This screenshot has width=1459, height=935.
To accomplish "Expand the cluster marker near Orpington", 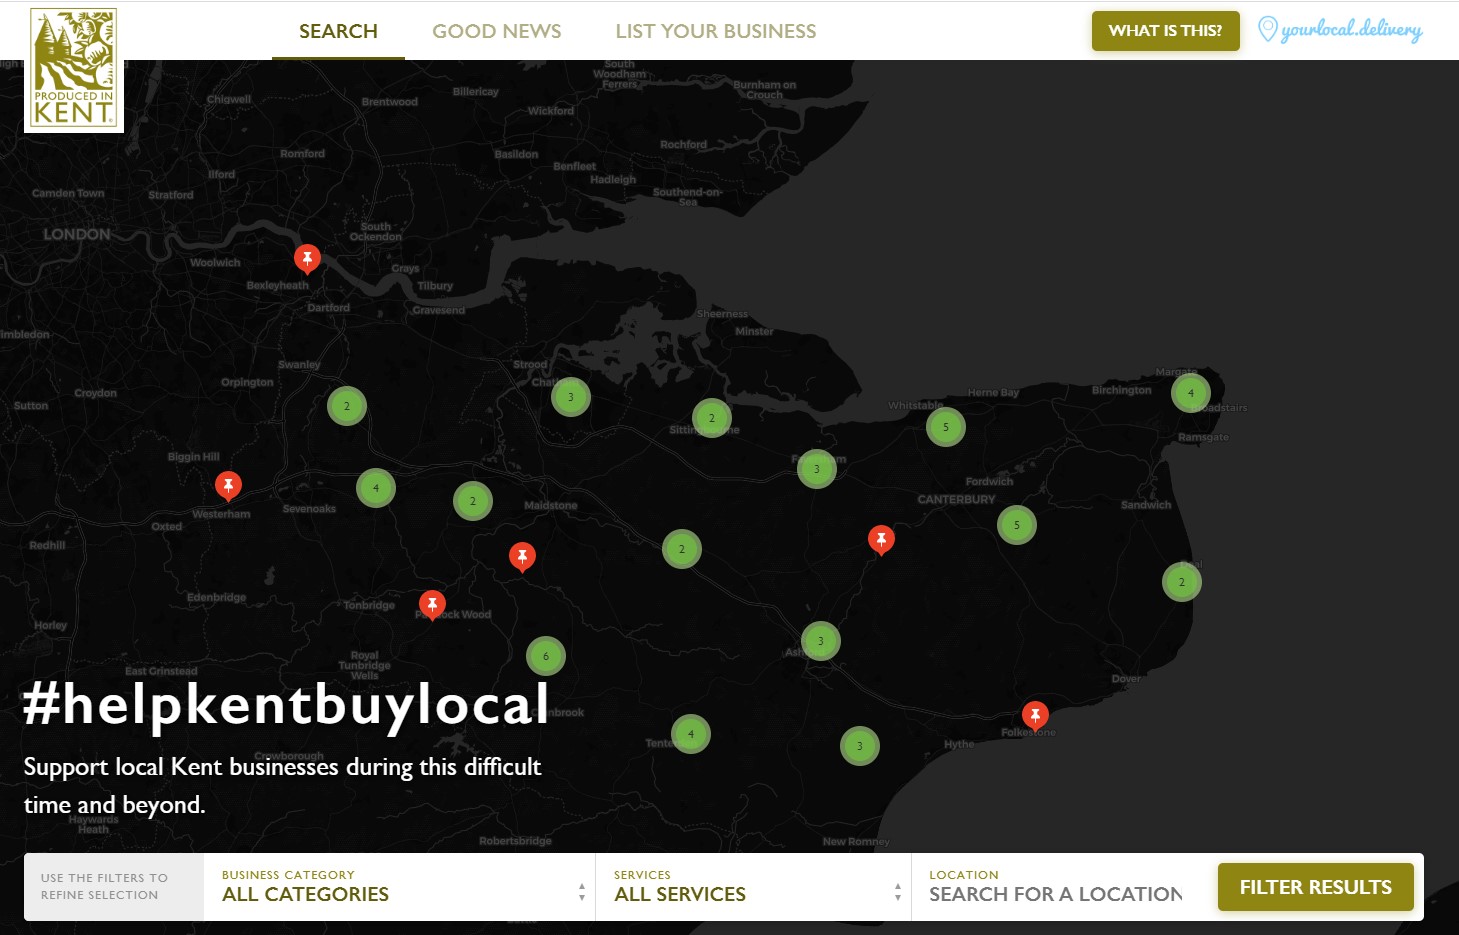I will pyautogui.click(x=347, y=406).
